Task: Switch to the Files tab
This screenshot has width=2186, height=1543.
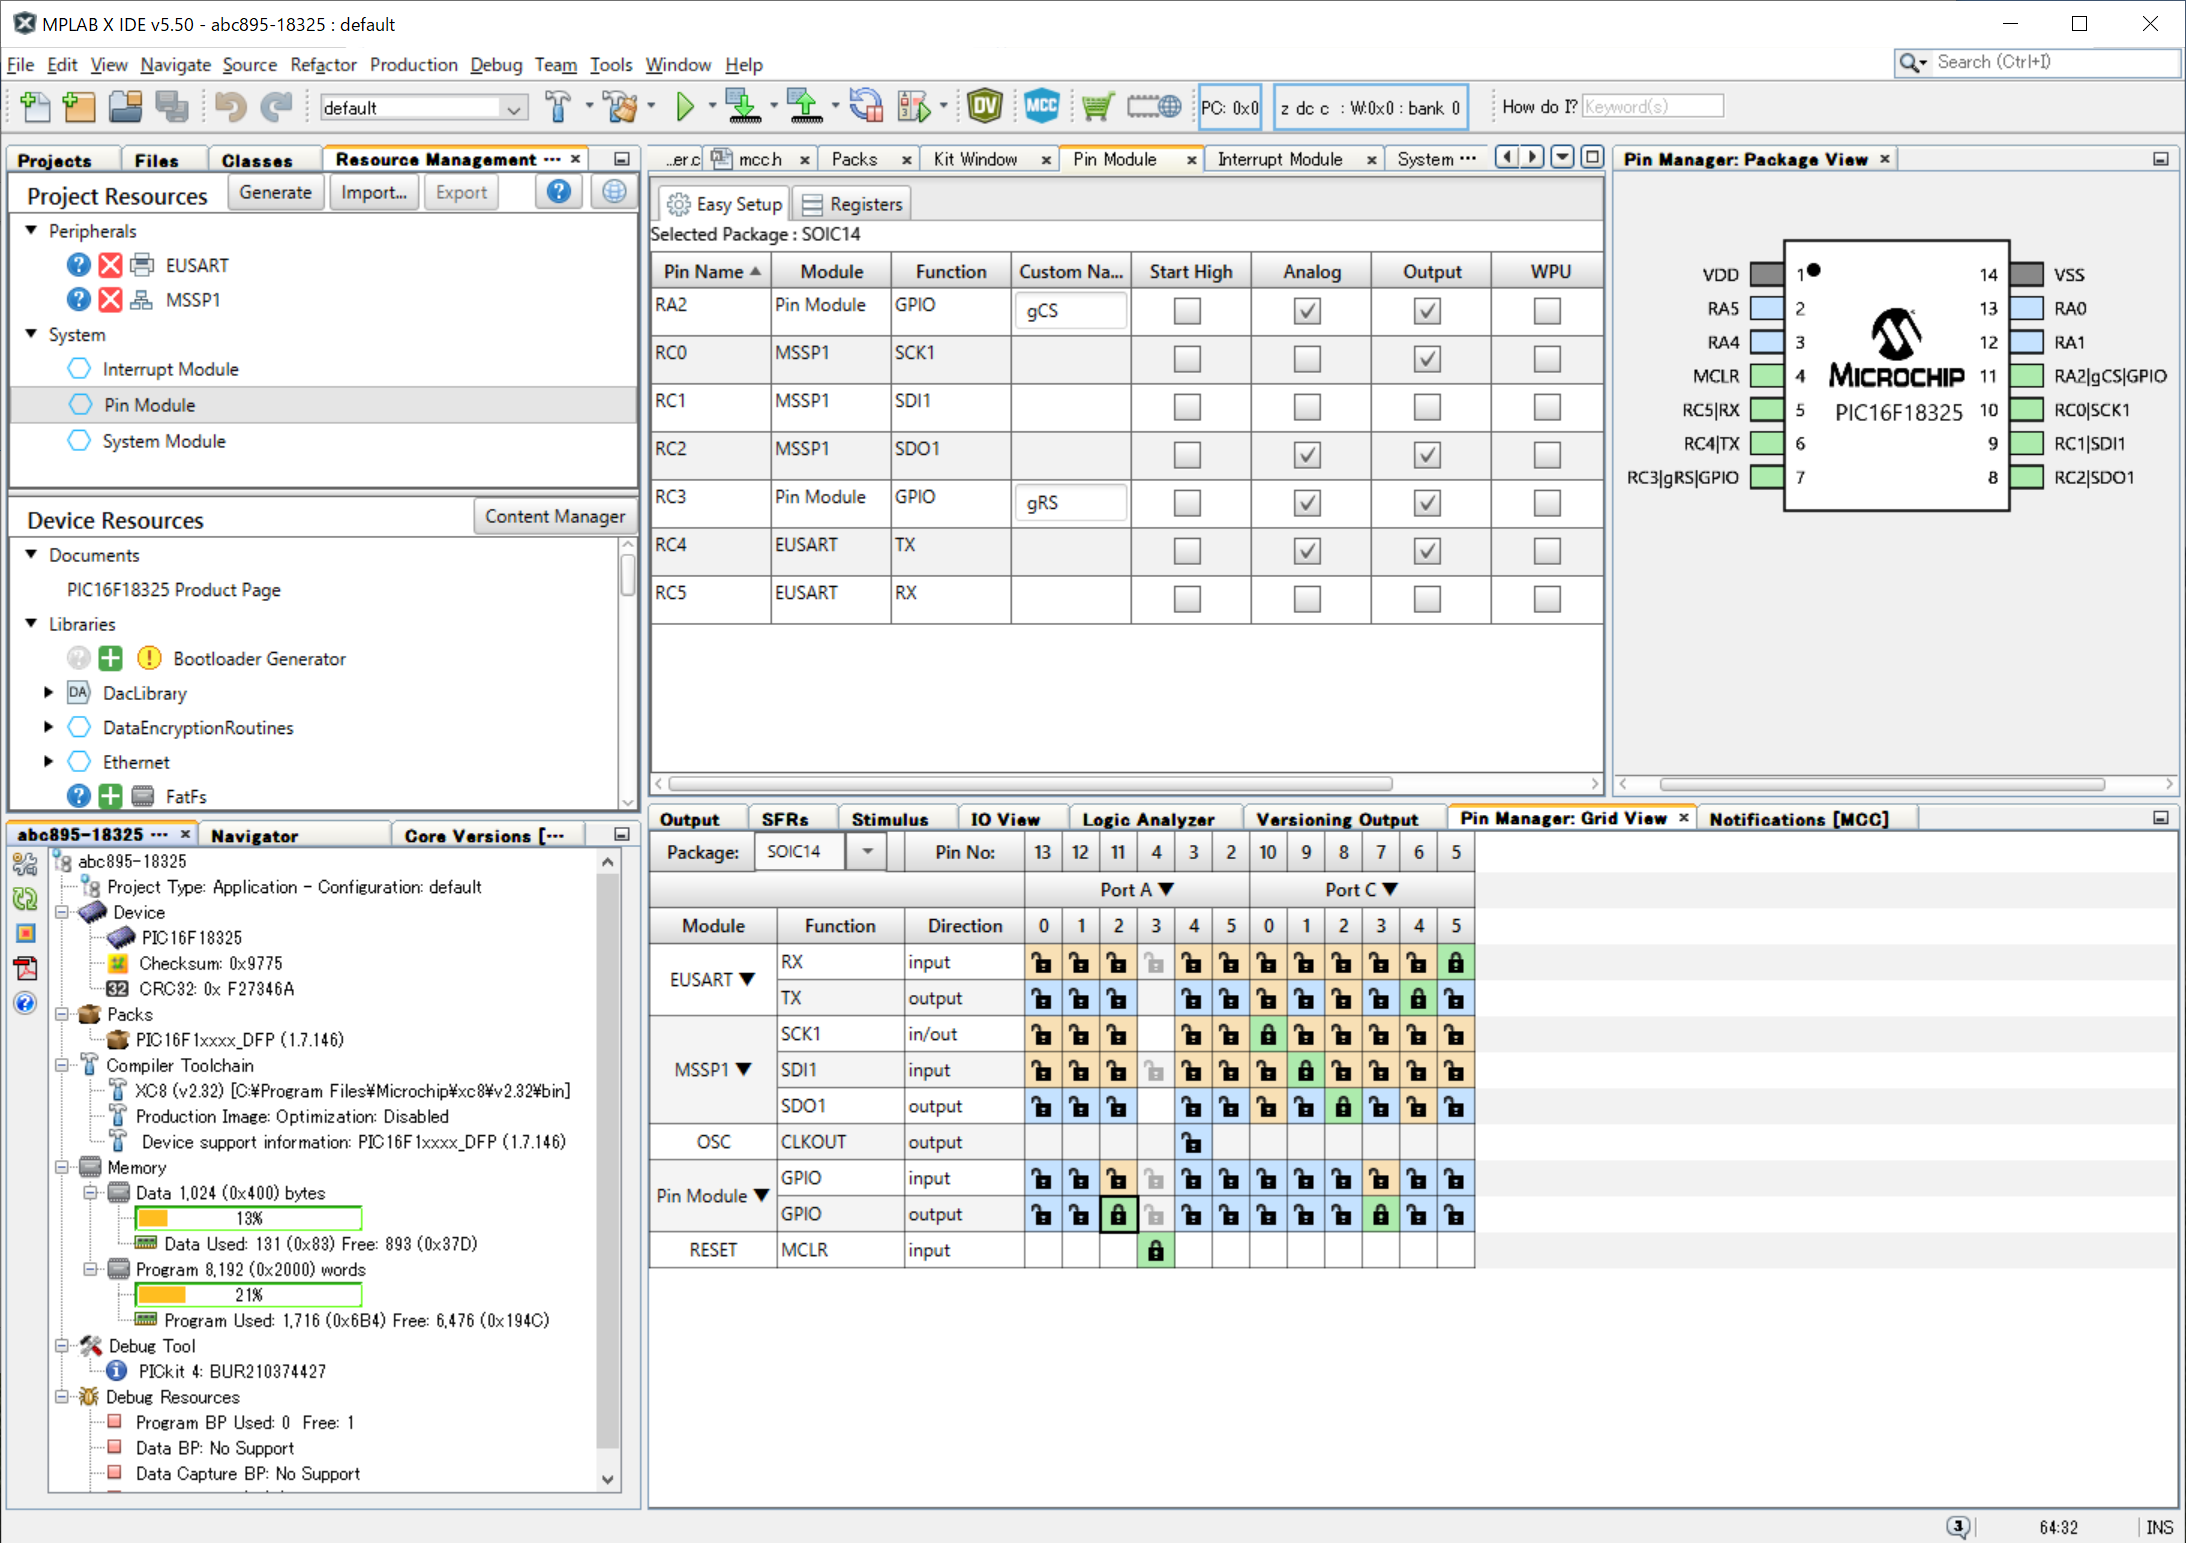Action: click(156, 160)
